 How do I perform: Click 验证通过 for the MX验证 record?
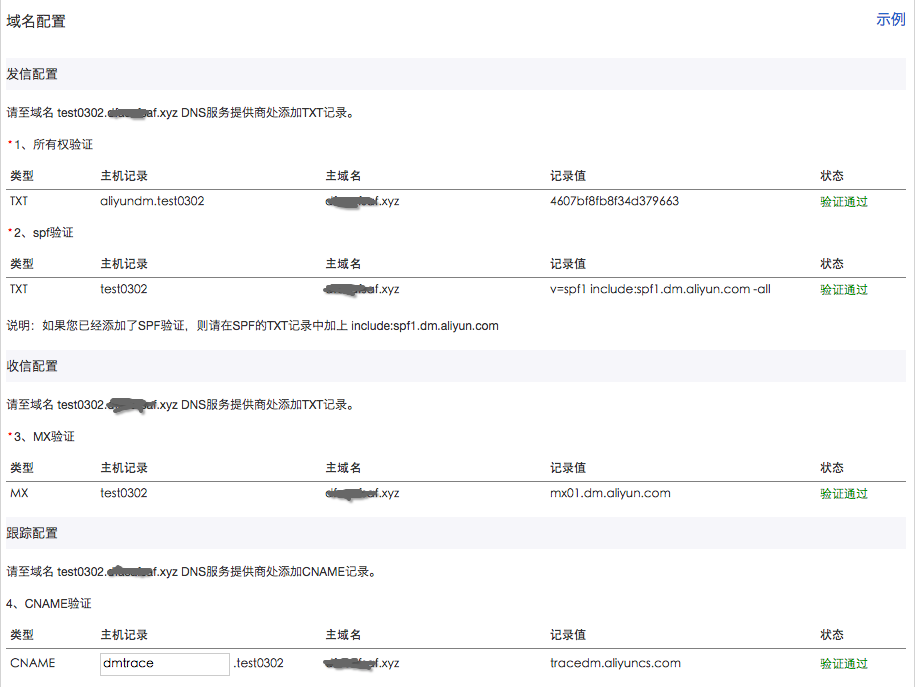(x=844, y=492)
